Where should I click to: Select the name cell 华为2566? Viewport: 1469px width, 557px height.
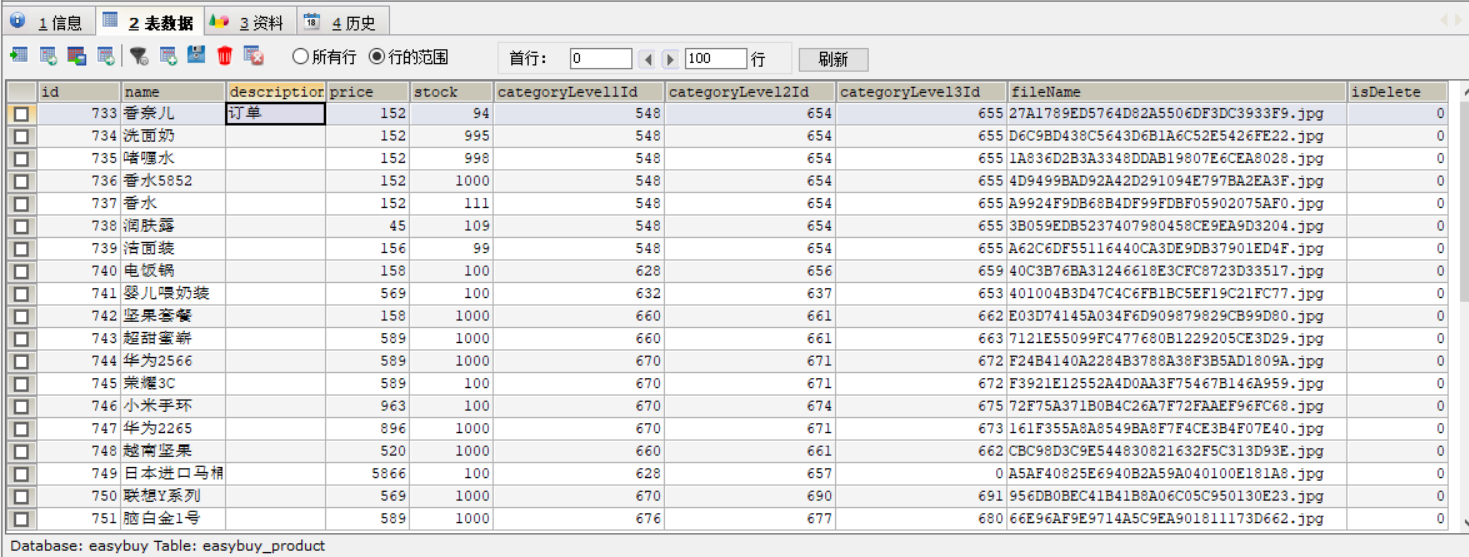(173, 361)
